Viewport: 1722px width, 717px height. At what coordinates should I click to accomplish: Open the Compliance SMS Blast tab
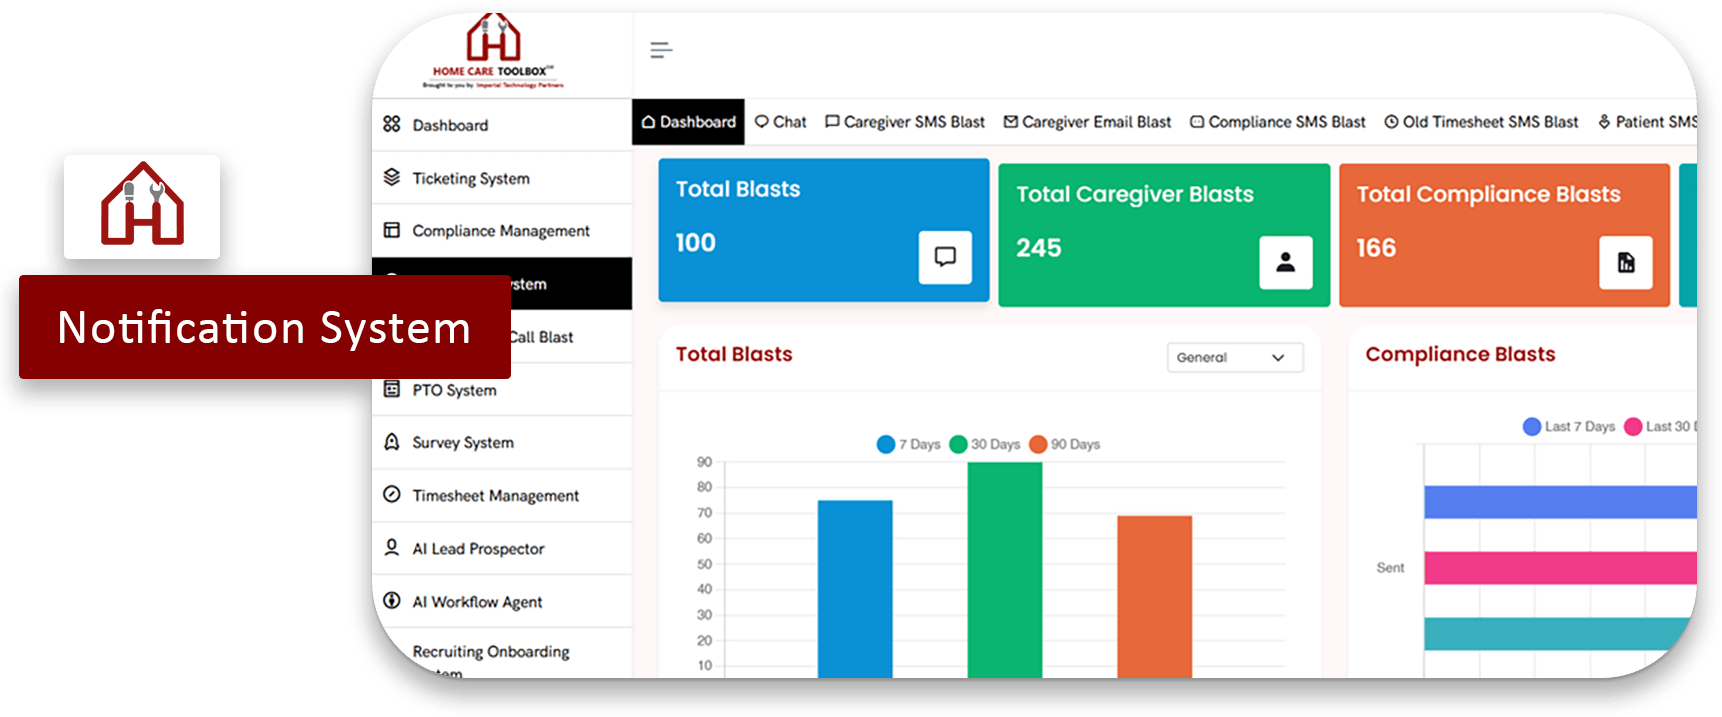point(1277,122)
